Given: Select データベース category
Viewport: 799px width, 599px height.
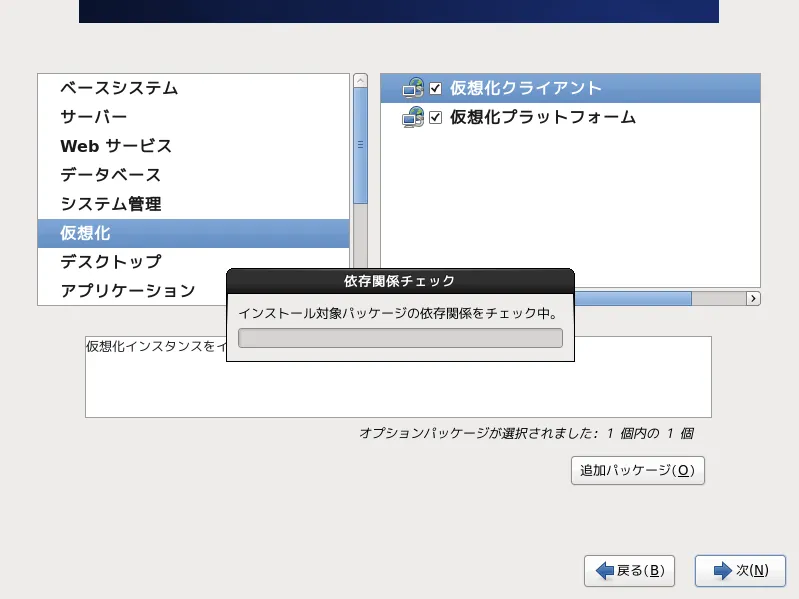Looking at the screenshot, I should pyautogui.click(x=194, y=175).
